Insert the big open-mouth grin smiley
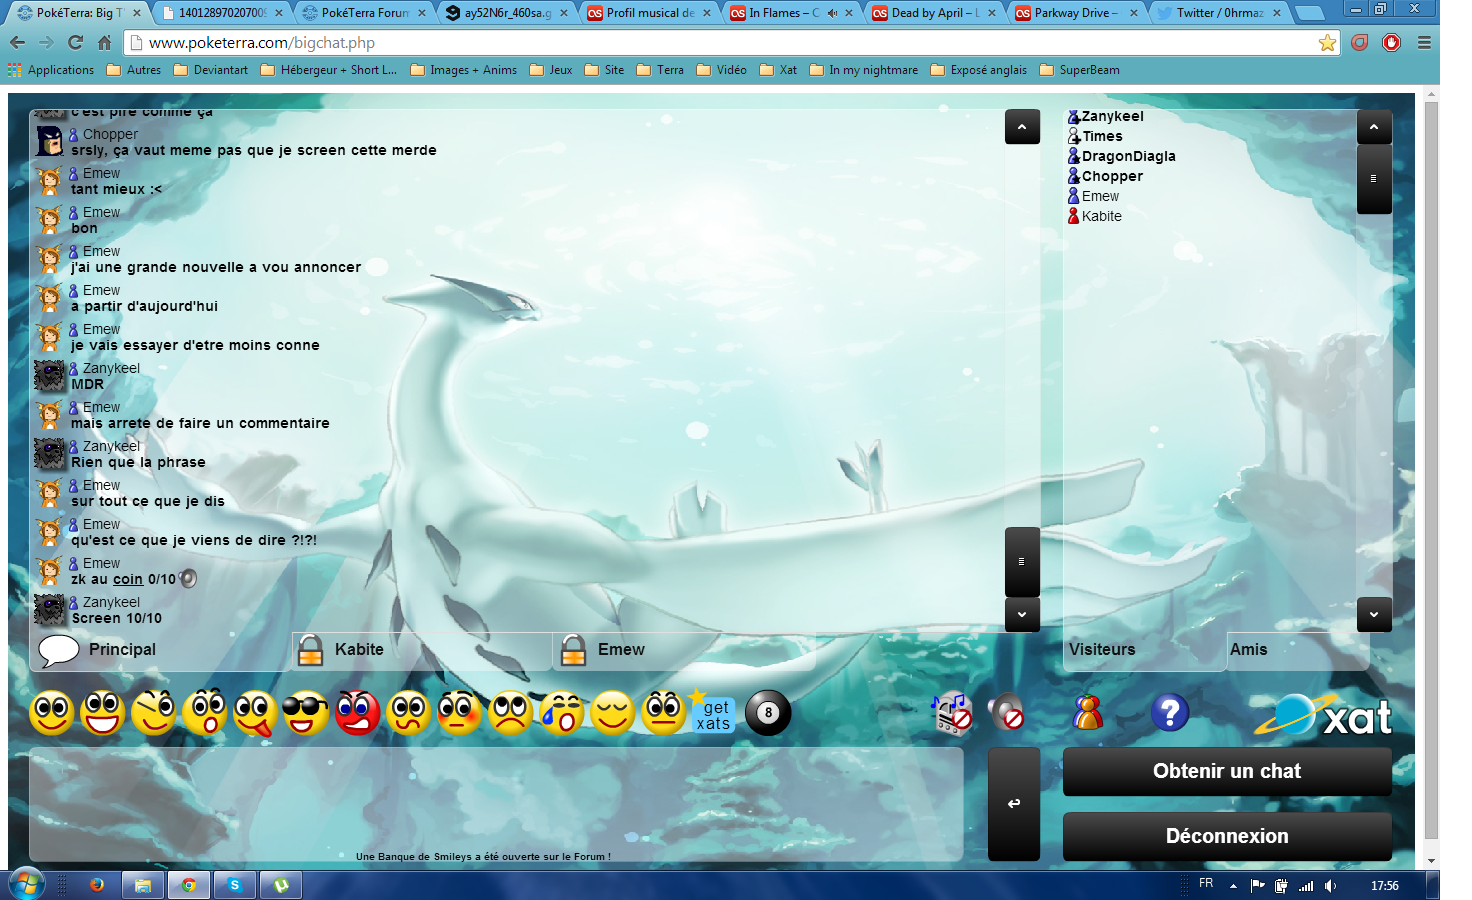 coord(103,713)
